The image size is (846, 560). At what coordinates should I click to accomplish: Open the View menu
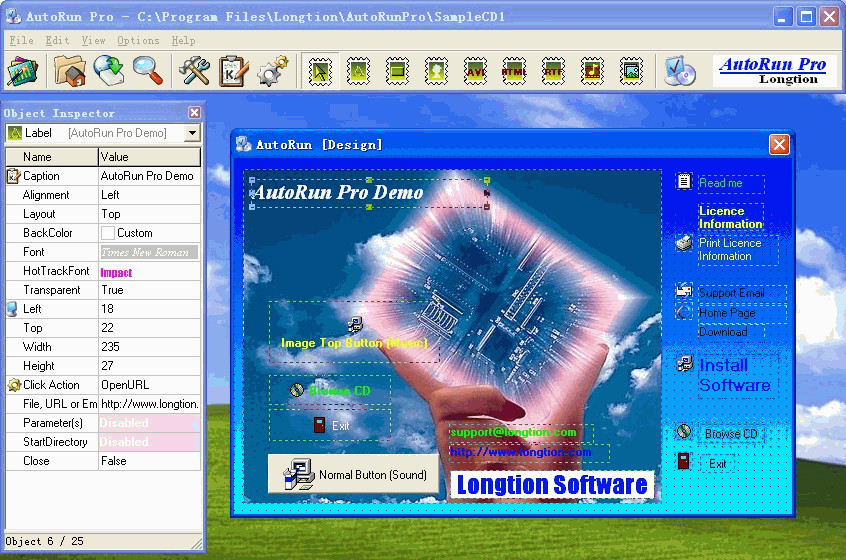point(93,40)
